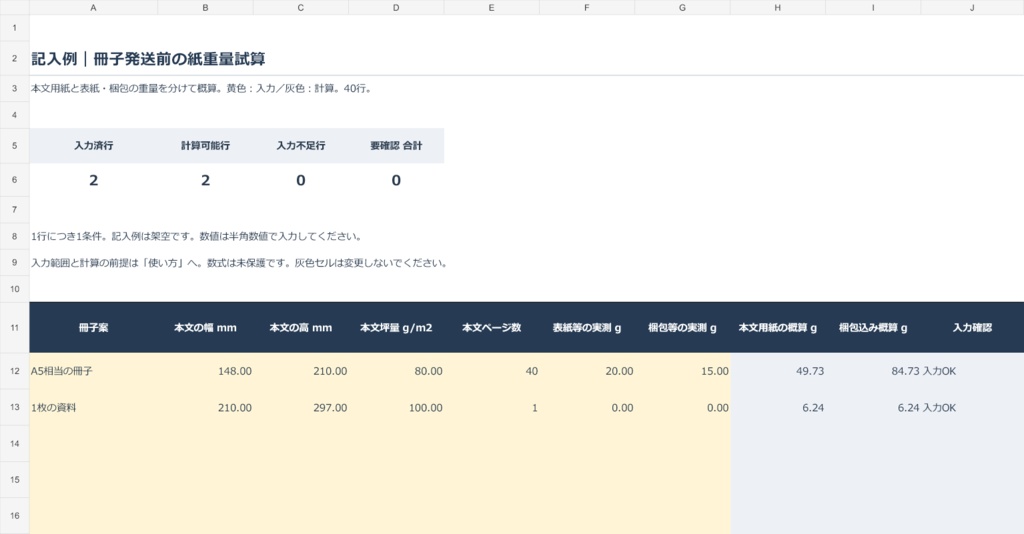Select the 210.00 height cell in row 12
1024x534 pixels.
point(300,371)
